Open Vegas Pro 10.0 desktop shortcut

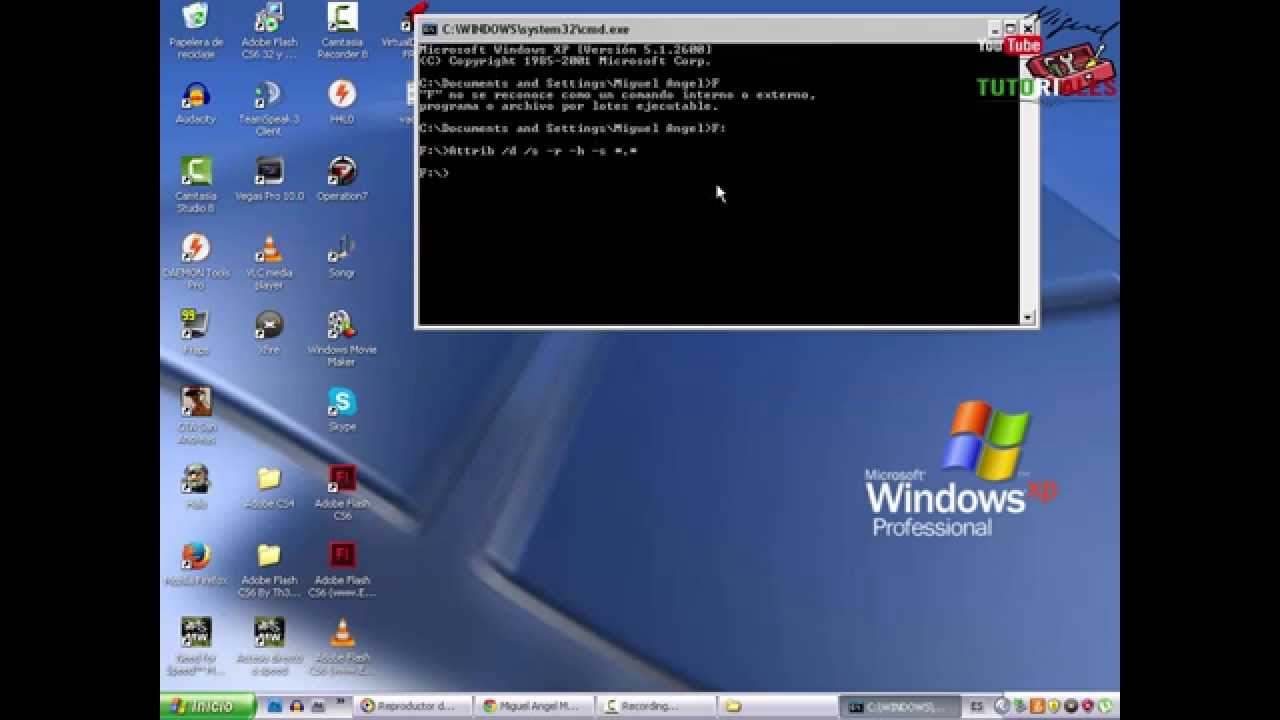point(268,171)
